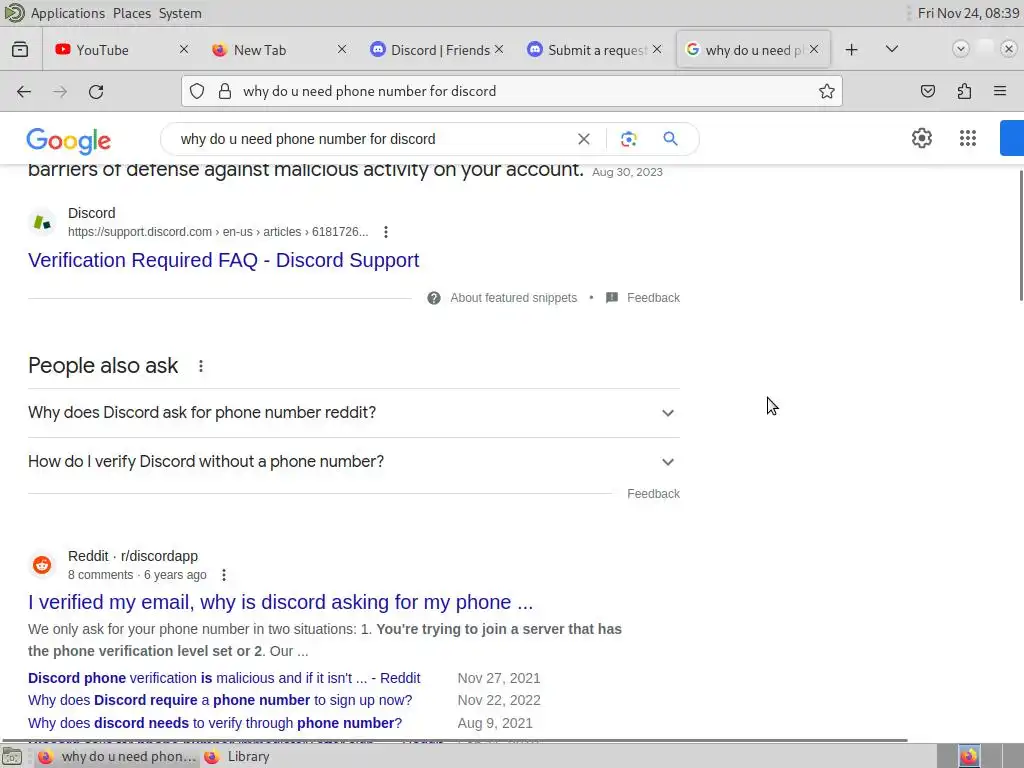List all tabs with the chevron

891,49
